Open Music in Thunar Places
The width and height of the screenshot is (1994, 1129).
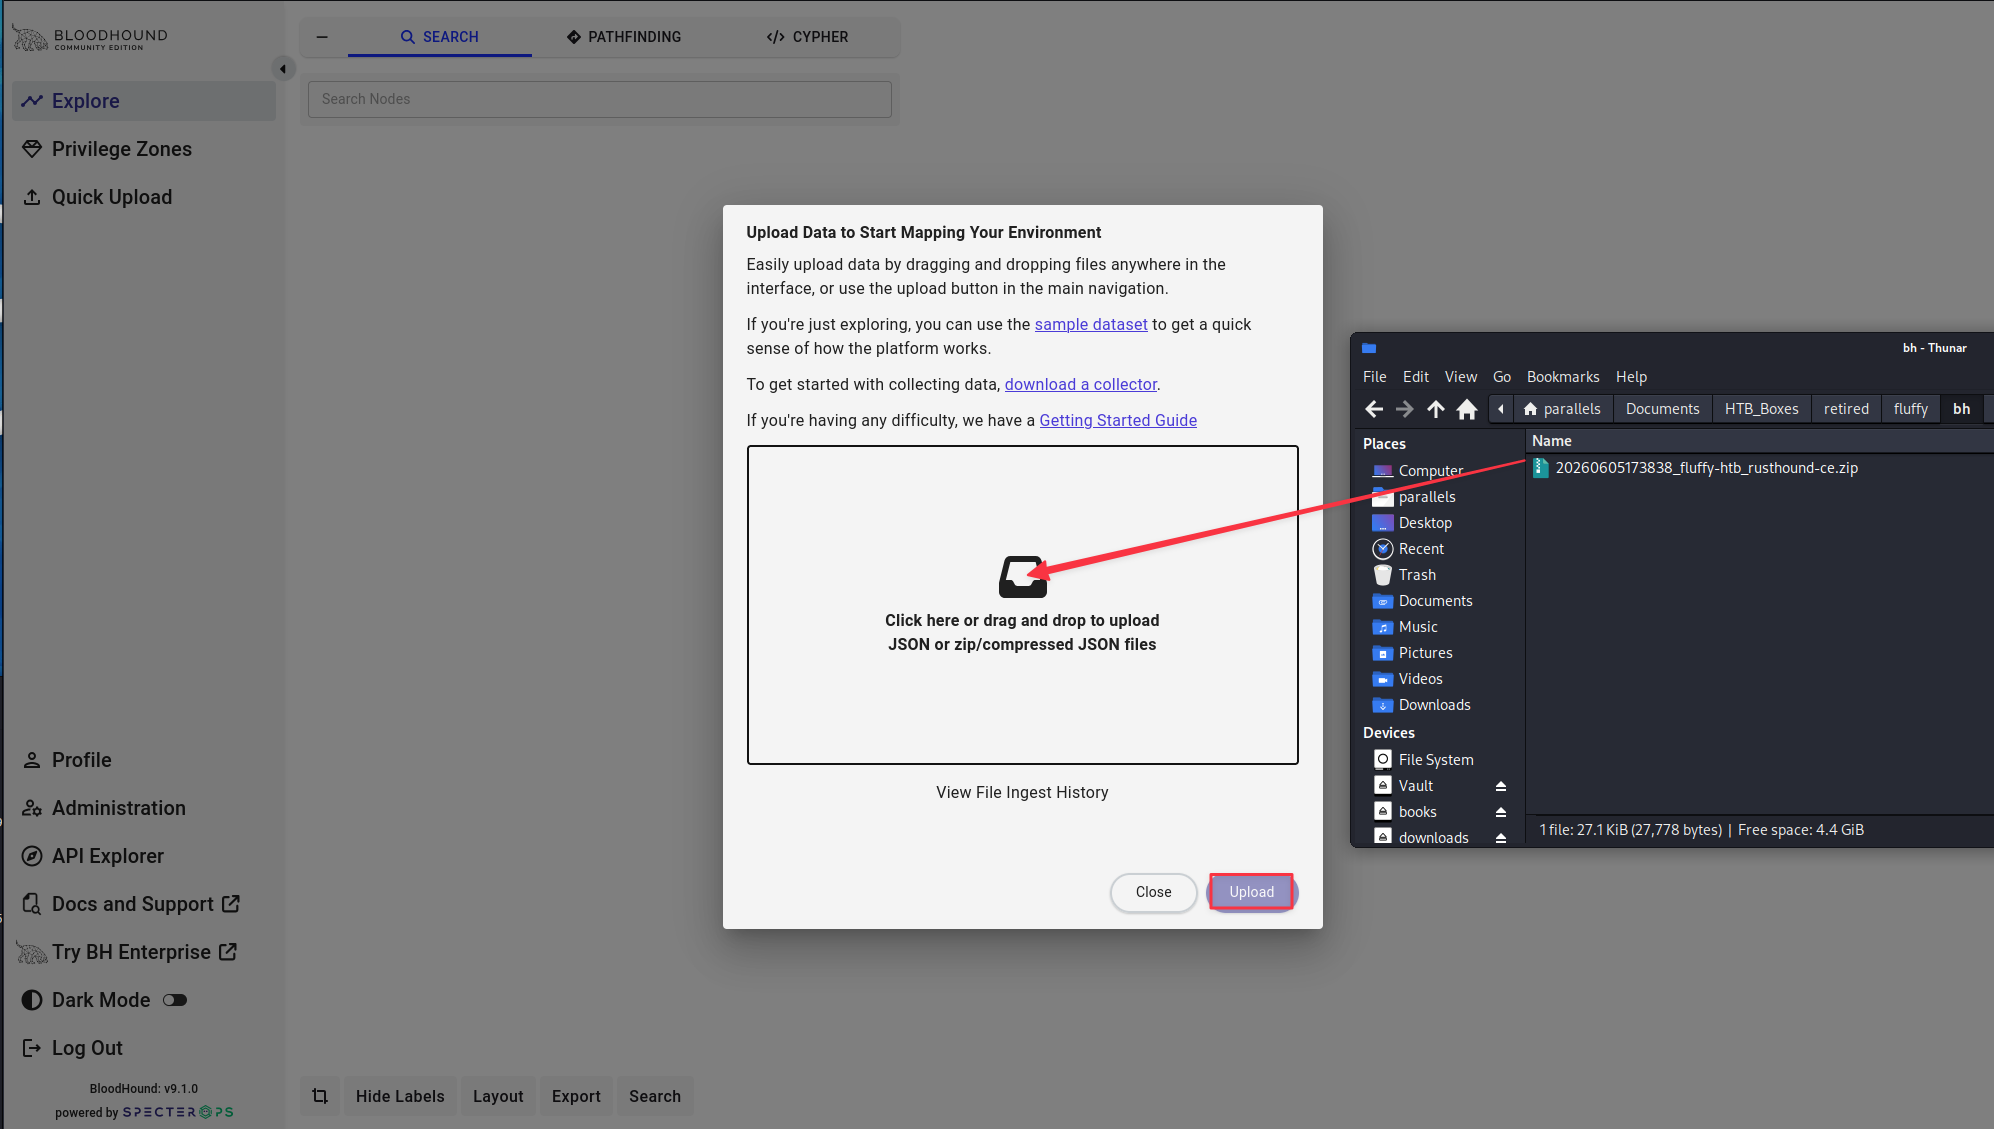(x=1418, y=627)
